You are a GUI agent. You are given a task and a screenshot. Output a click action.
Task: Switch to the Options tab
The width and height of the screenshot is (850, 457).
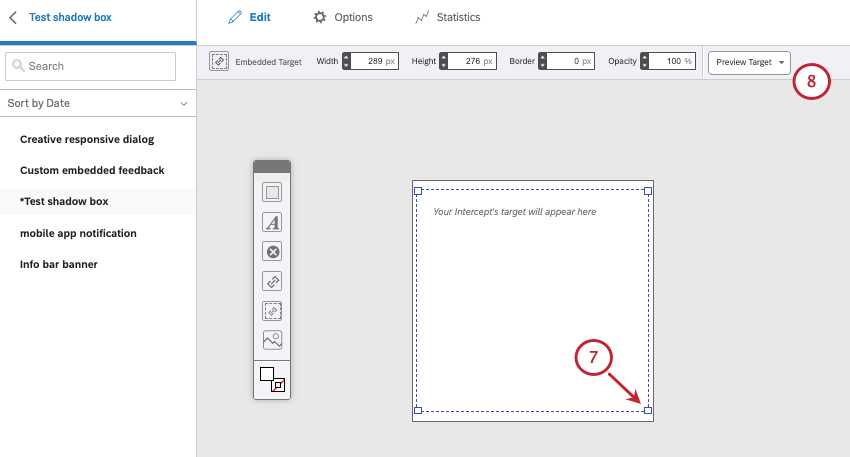coord(342,17)
